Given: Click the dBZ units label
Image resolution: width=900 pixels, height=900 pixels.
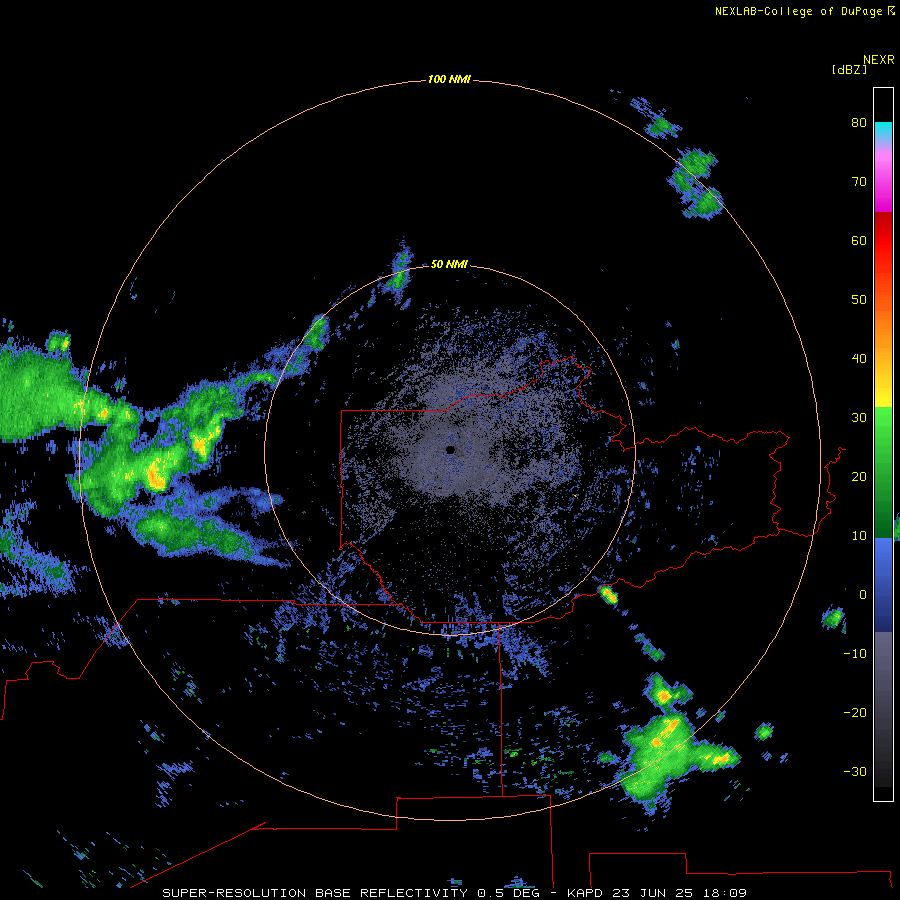Looking at the screenshot, I should (849, 69).
